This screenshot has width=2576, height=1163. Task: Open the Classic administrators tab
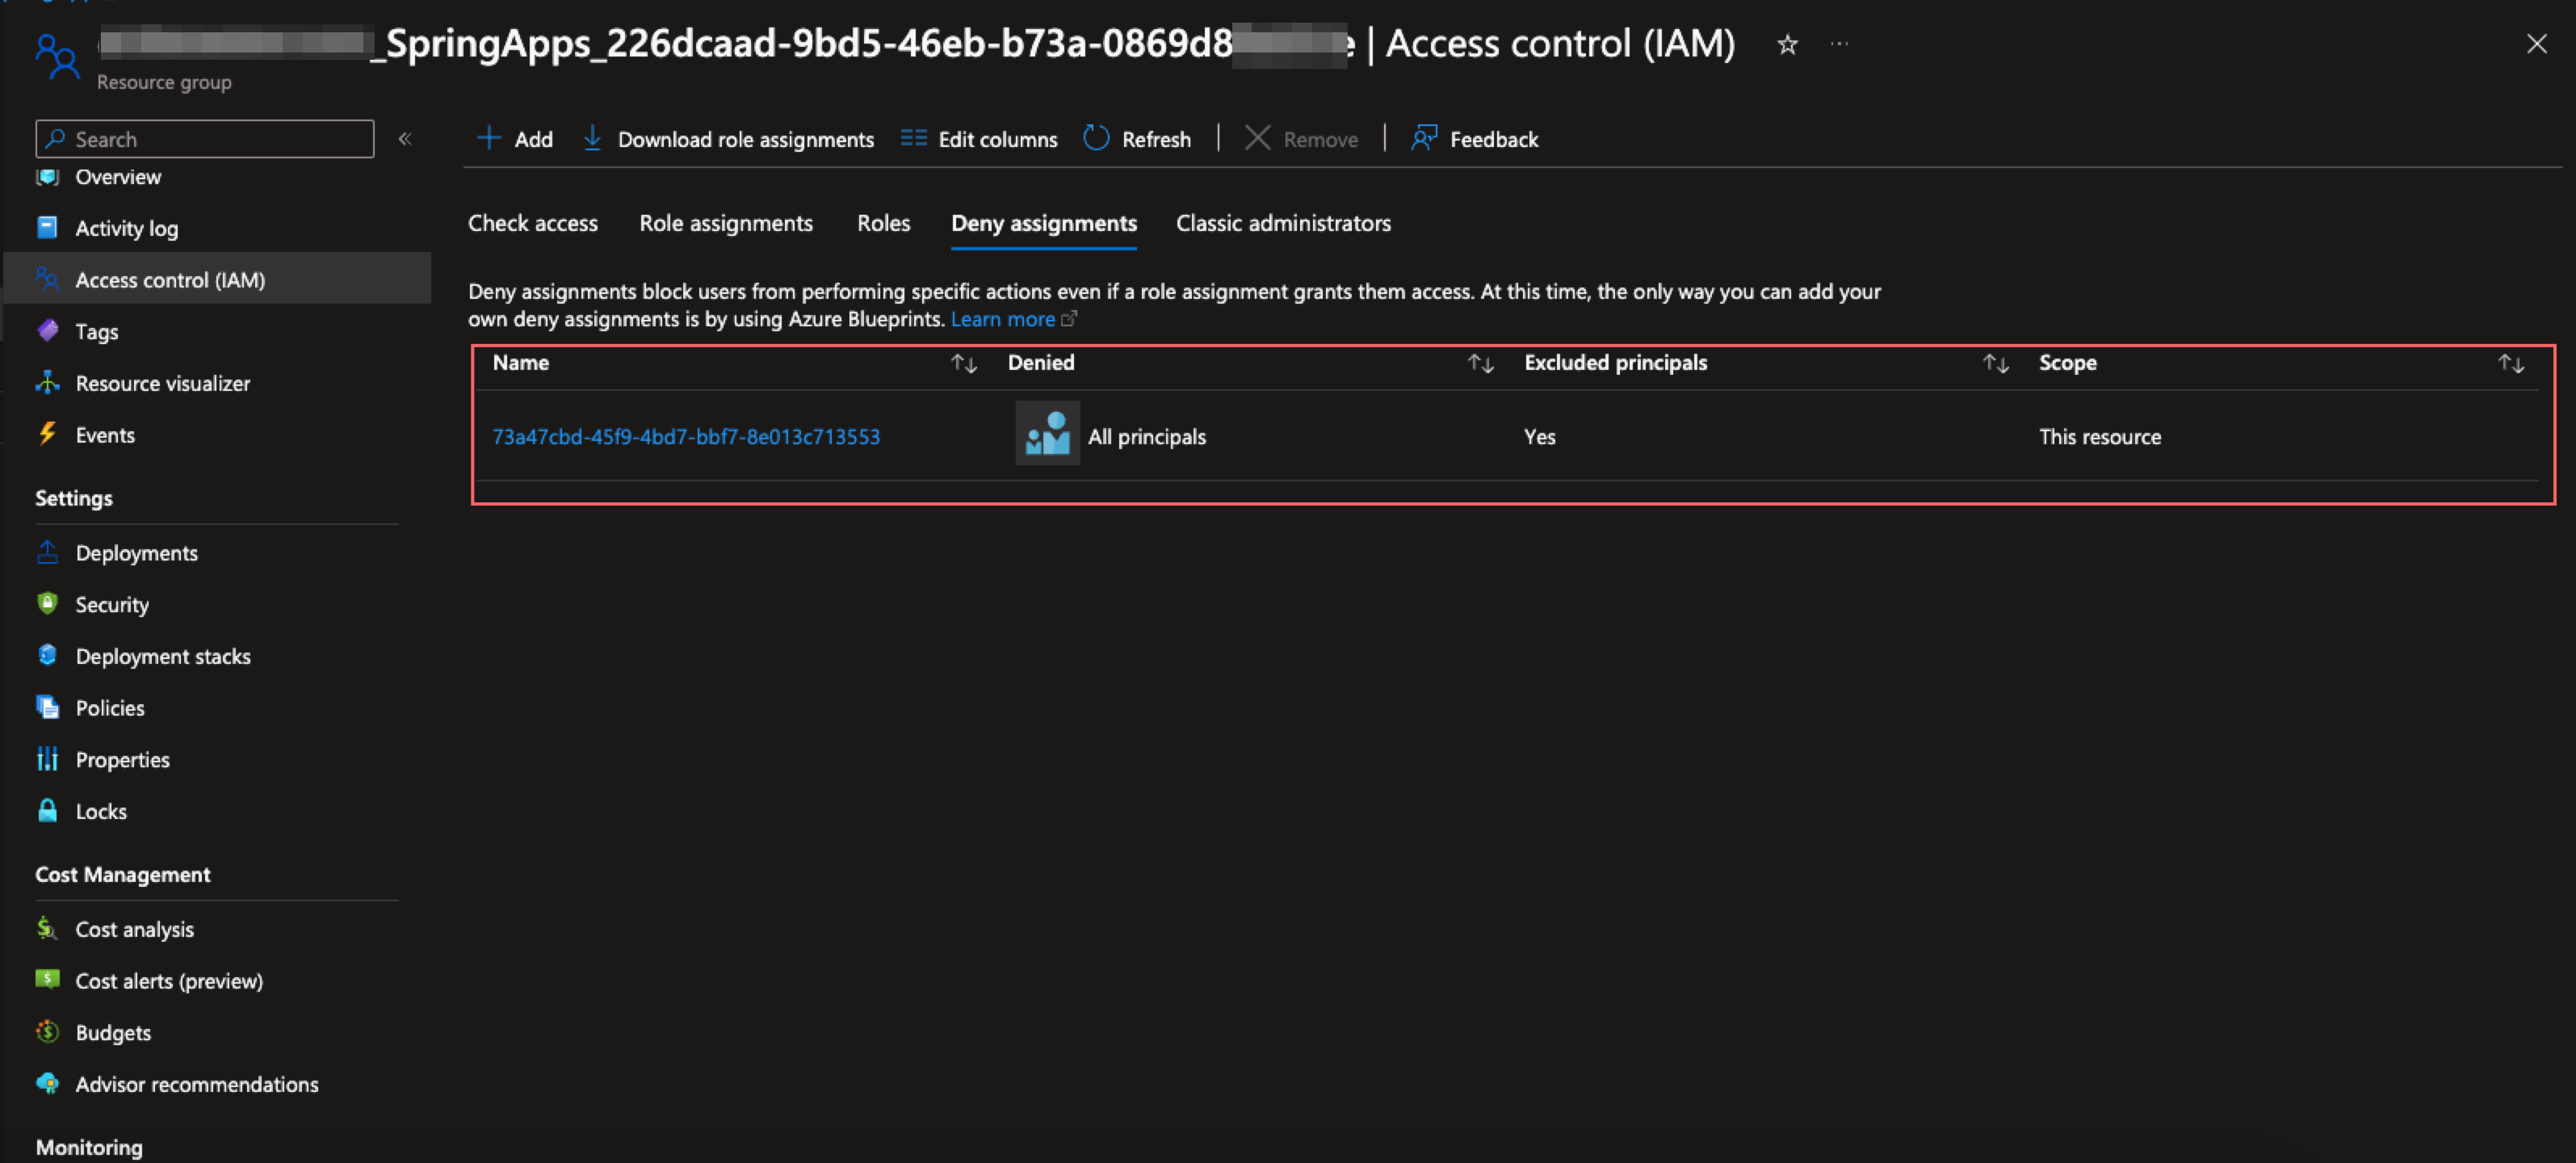click(x=1283, y=223)
